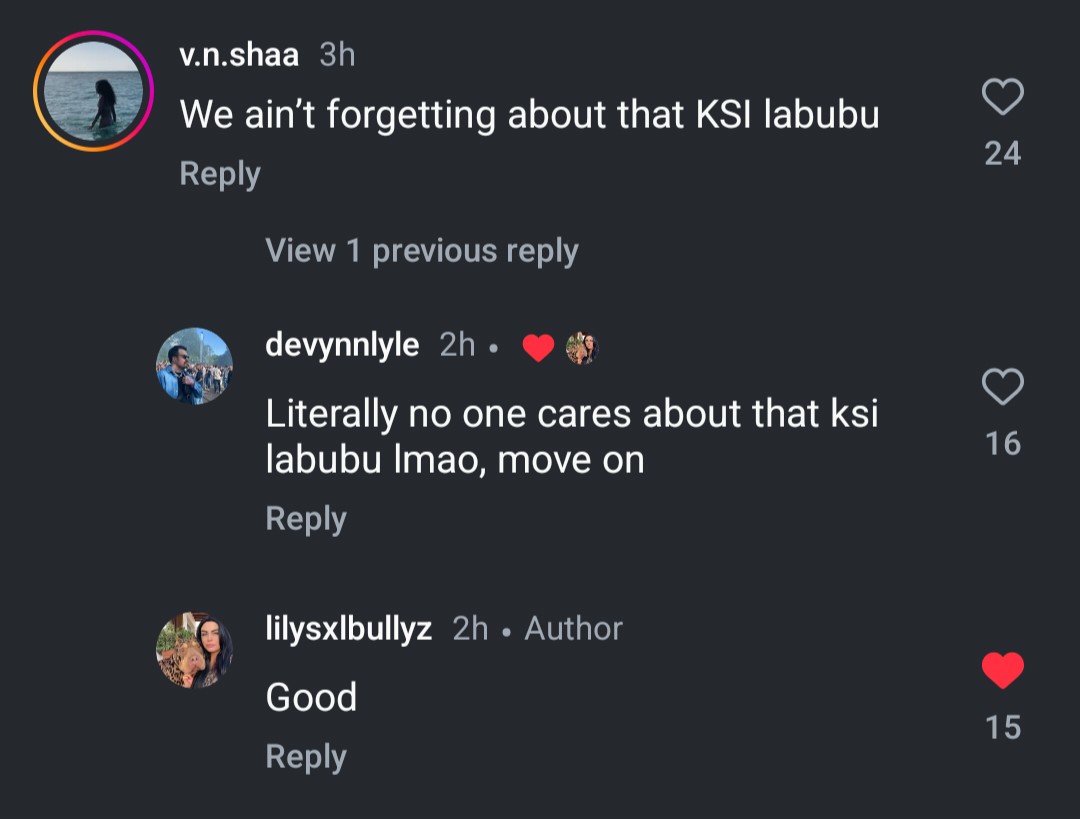Expand View 1 previous reply
1080x819 pixels.
(421, 250)
